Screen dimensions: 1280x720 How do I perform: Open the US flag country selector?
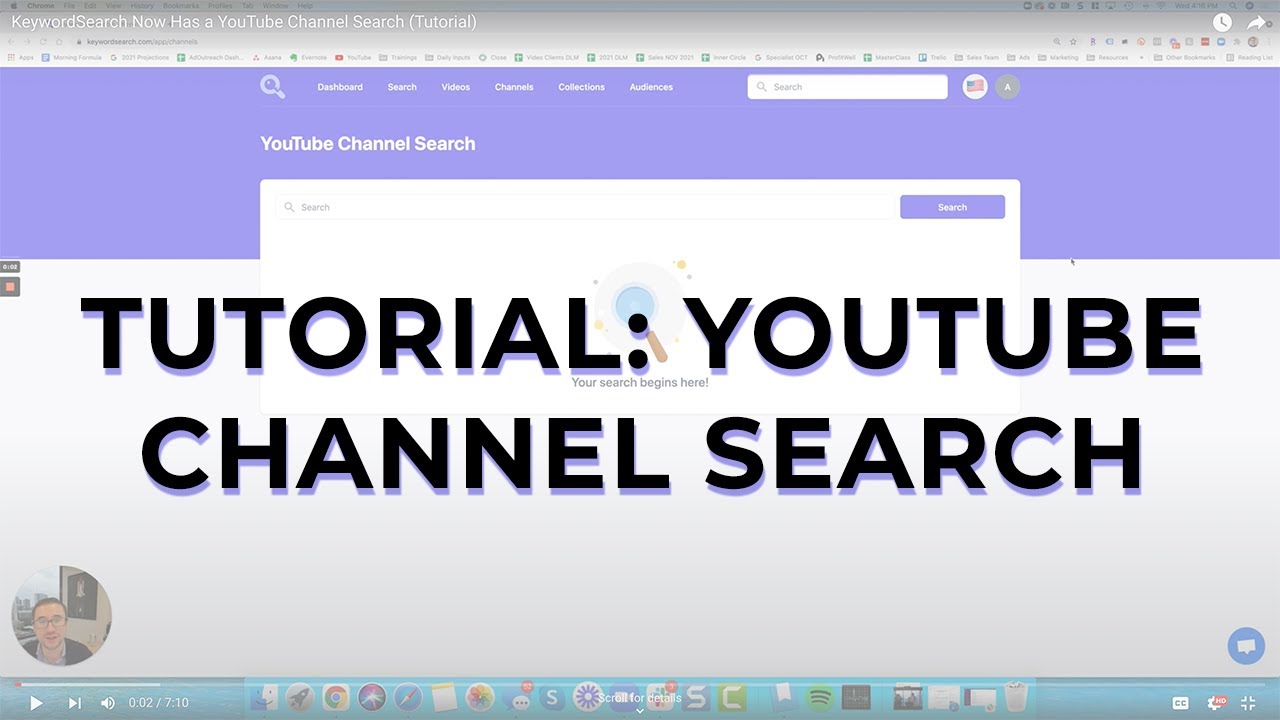(x=975, y=87)
